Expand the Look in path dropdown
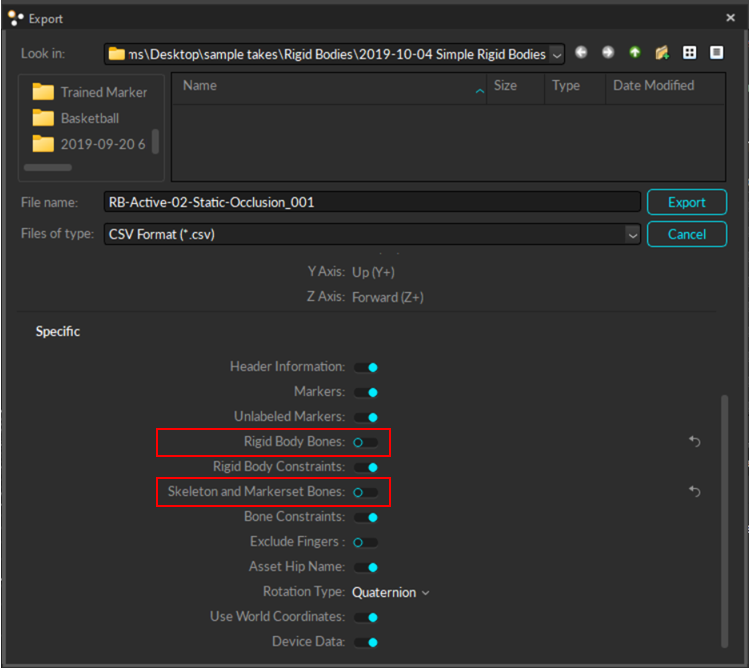749x668 pixels. pos(557,54)
